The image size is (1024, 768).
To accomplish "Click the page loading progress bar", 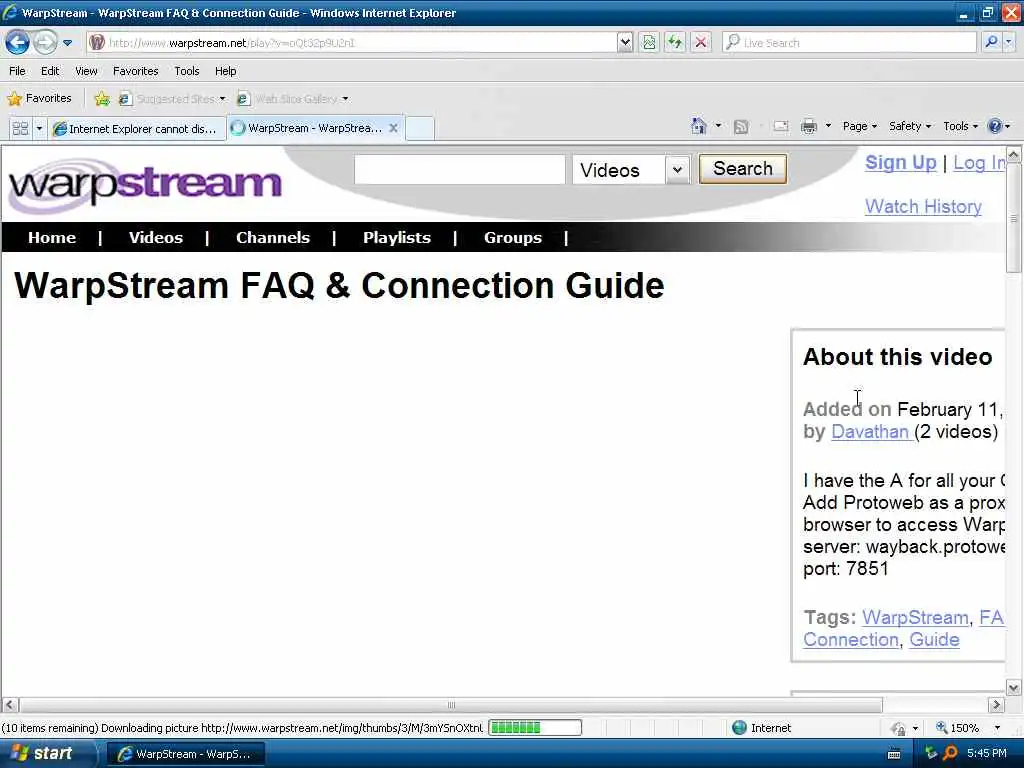I will [x=535, y=728].
